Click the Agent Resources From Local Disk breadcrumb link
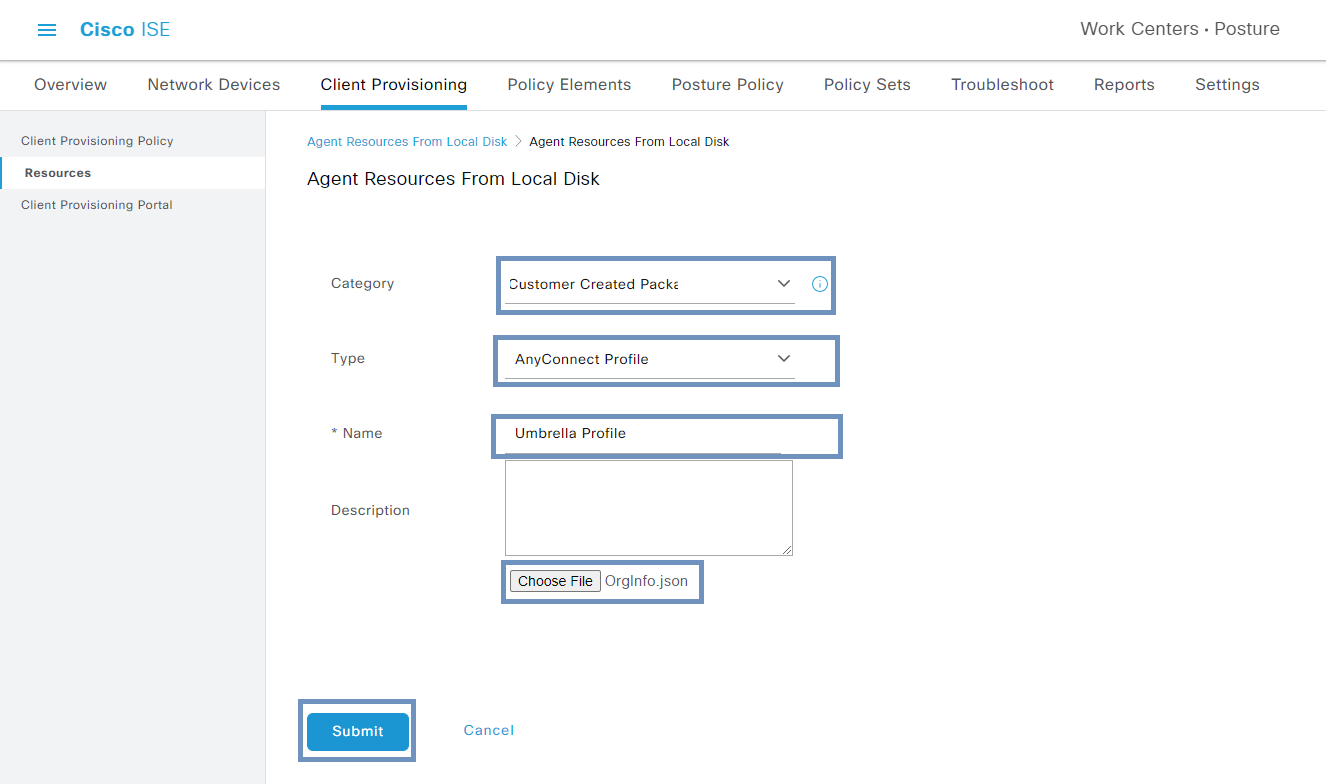1326x784 pixels. click(x=407, y=142)
